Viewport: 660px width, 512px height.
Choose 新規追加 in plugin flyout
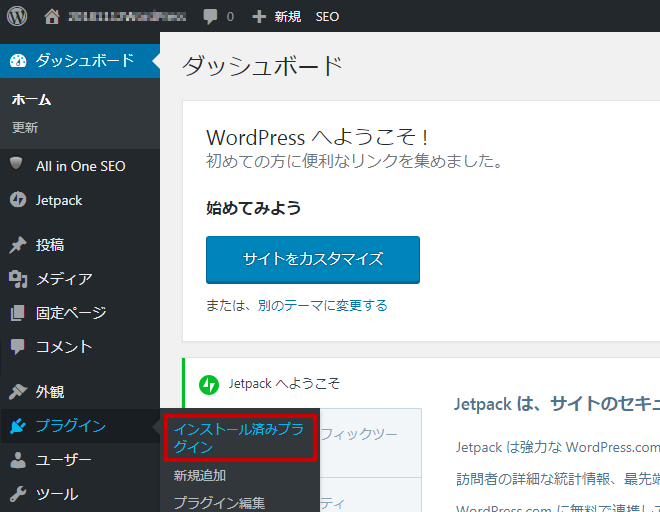pyautogui.click(x=200, y=475)
